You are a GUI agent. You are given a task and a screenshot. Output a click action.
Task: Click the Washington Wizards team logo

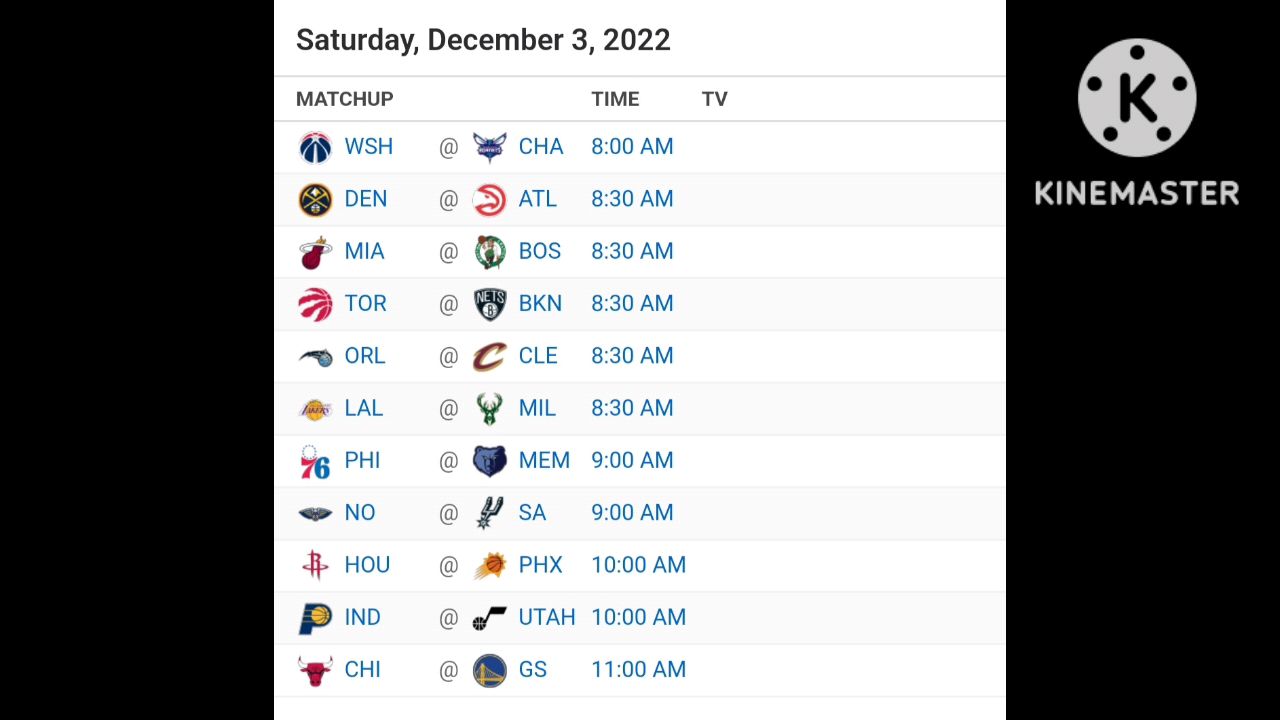tap(315, 147)
